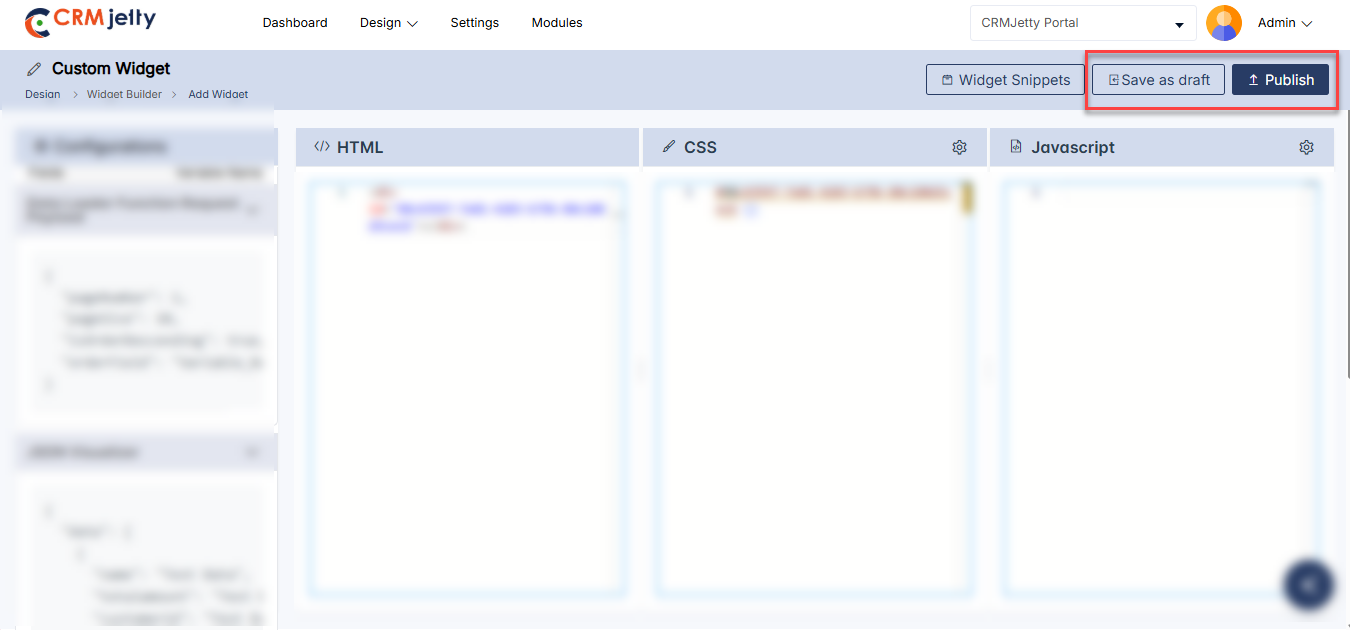The image size is (1350, 630).
Task: Click the round floating button at bottom-right
Action: point(1308,583)
